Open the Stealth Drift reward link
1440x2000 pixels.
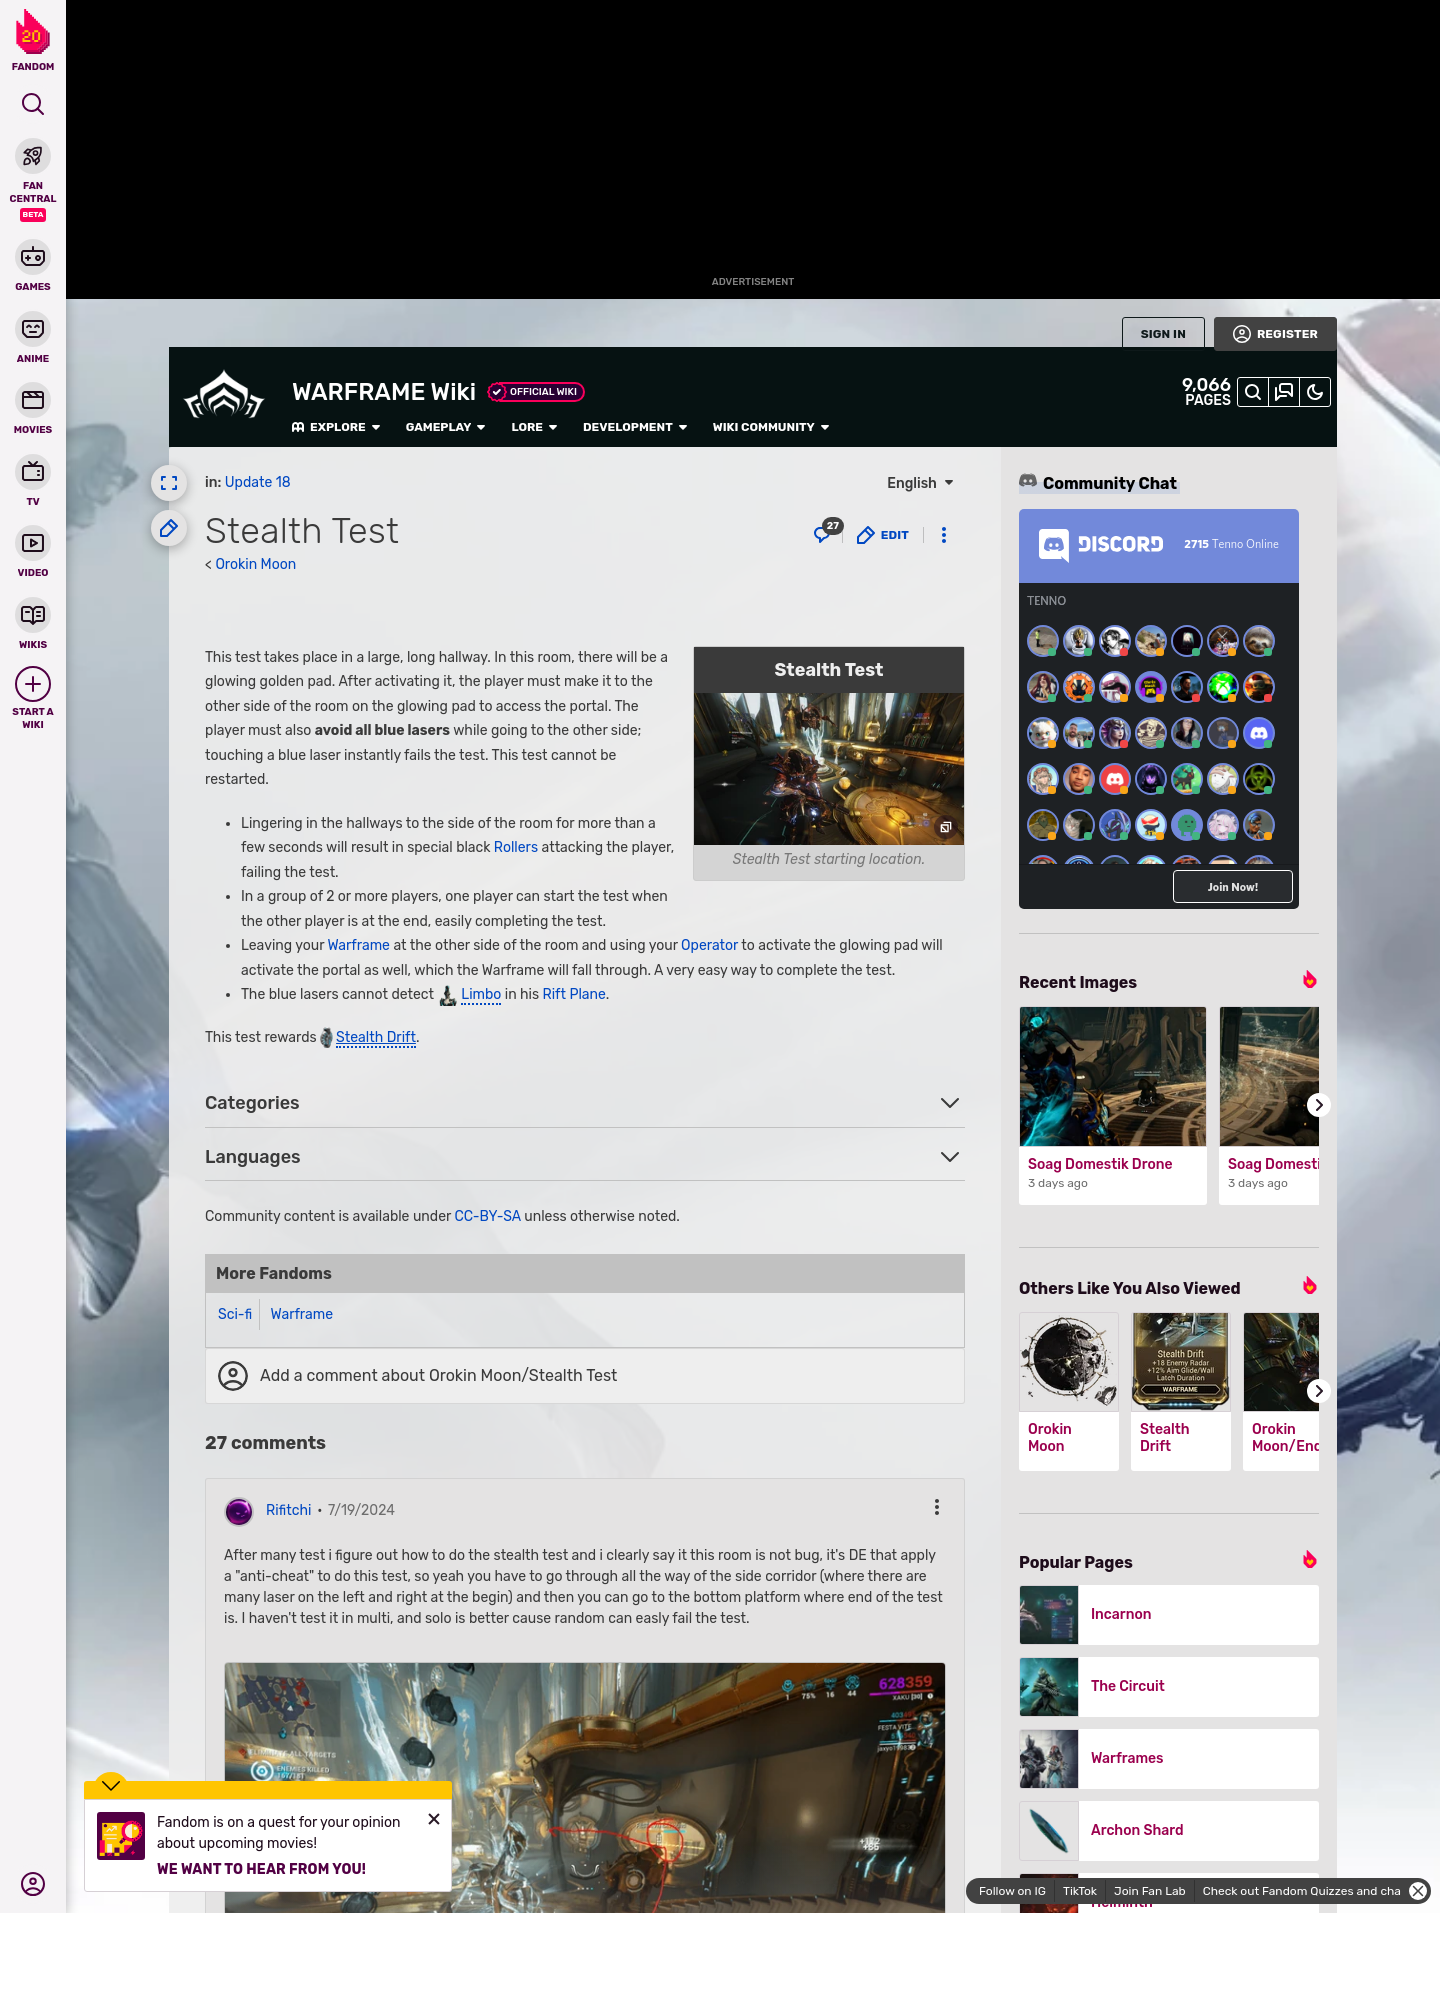(x=376, y=1037)
